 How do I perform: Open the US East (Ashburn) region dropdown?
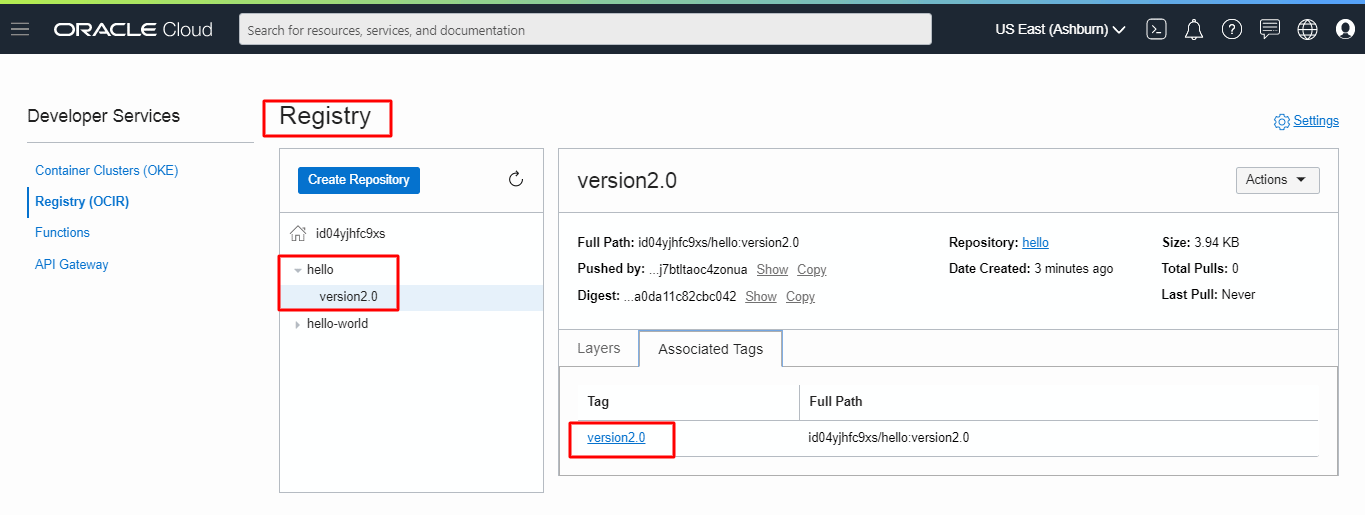[1060, 29]
